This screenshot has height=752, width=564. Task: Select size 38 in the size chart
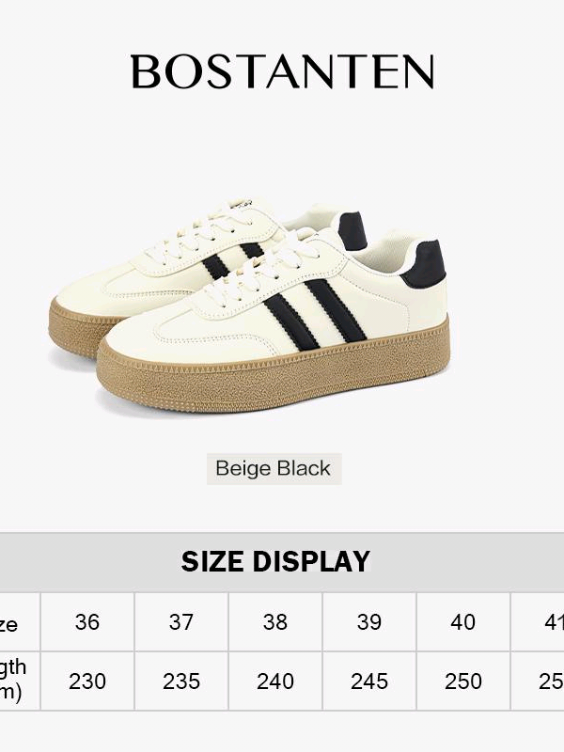tap(275, 622)
